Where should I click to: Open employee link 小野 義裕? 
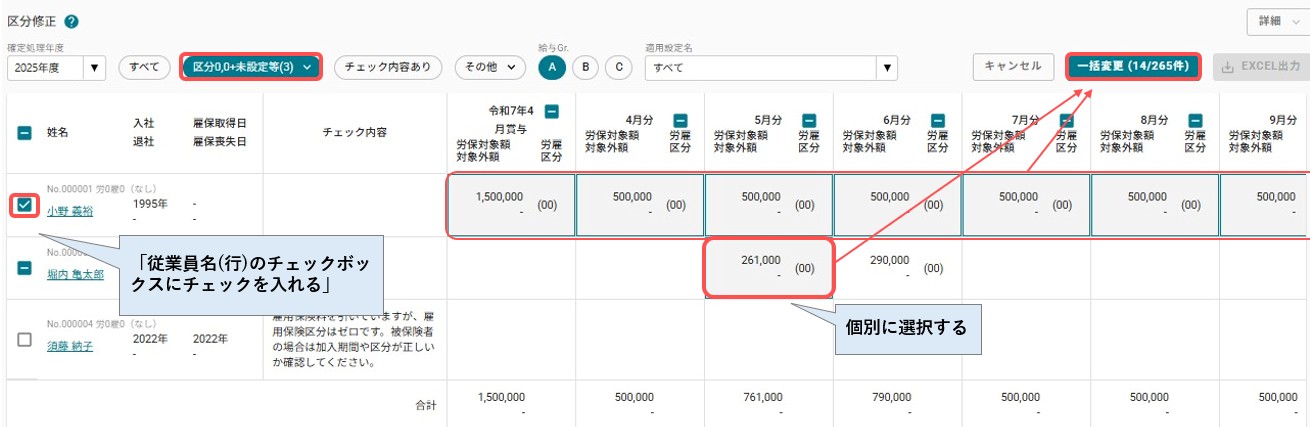click(x=70, y=211)
